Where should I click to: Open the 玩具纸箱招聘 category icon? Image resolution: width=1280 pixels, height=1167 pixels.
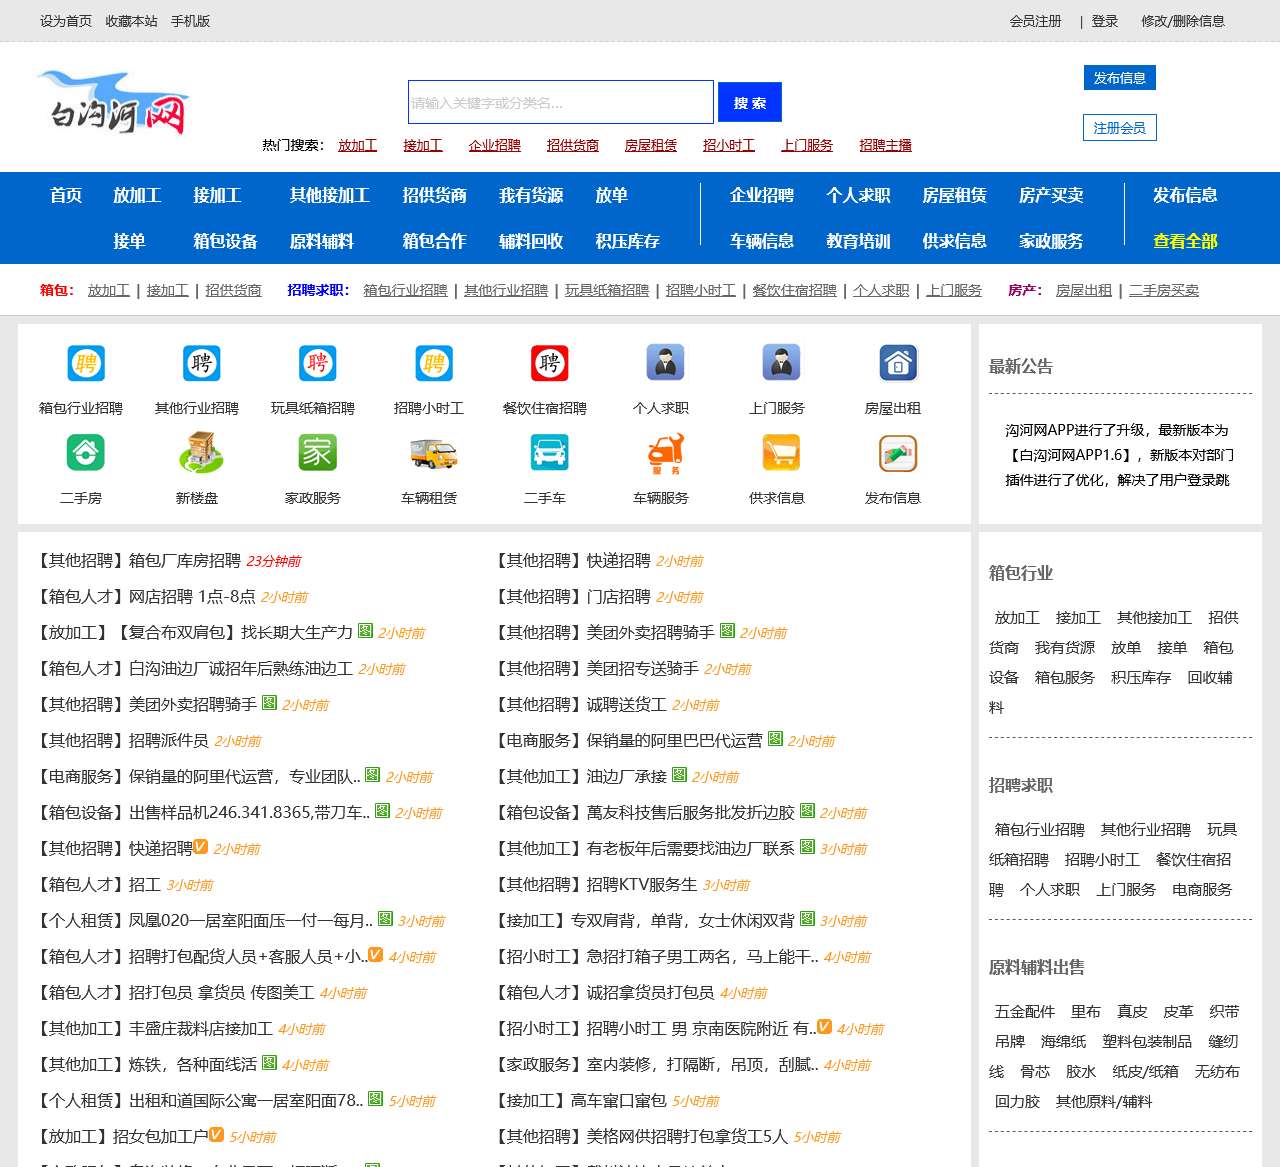coord(317,363)
